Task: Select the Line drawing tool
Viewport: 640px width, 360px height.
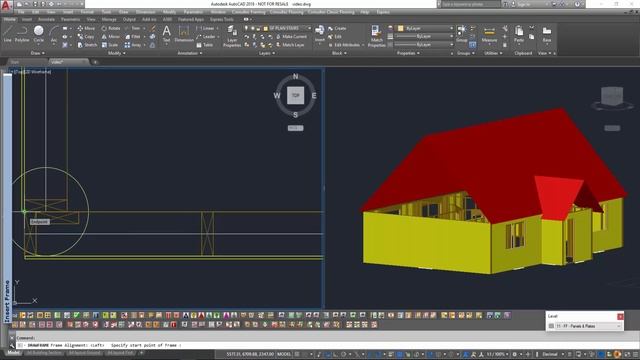Action: [8, 34]
